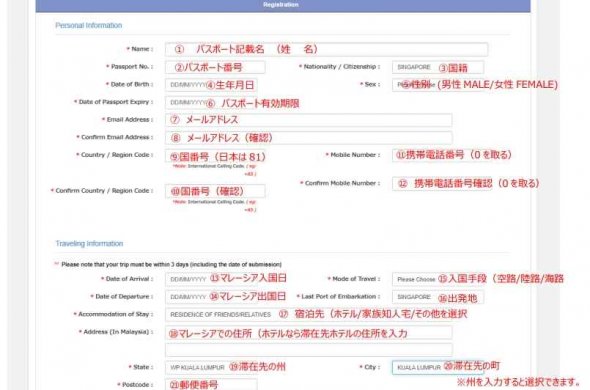Click the Registration header bar
This screenshot has width=590, height=390.
pyautogui.click(x=283, y=5)
